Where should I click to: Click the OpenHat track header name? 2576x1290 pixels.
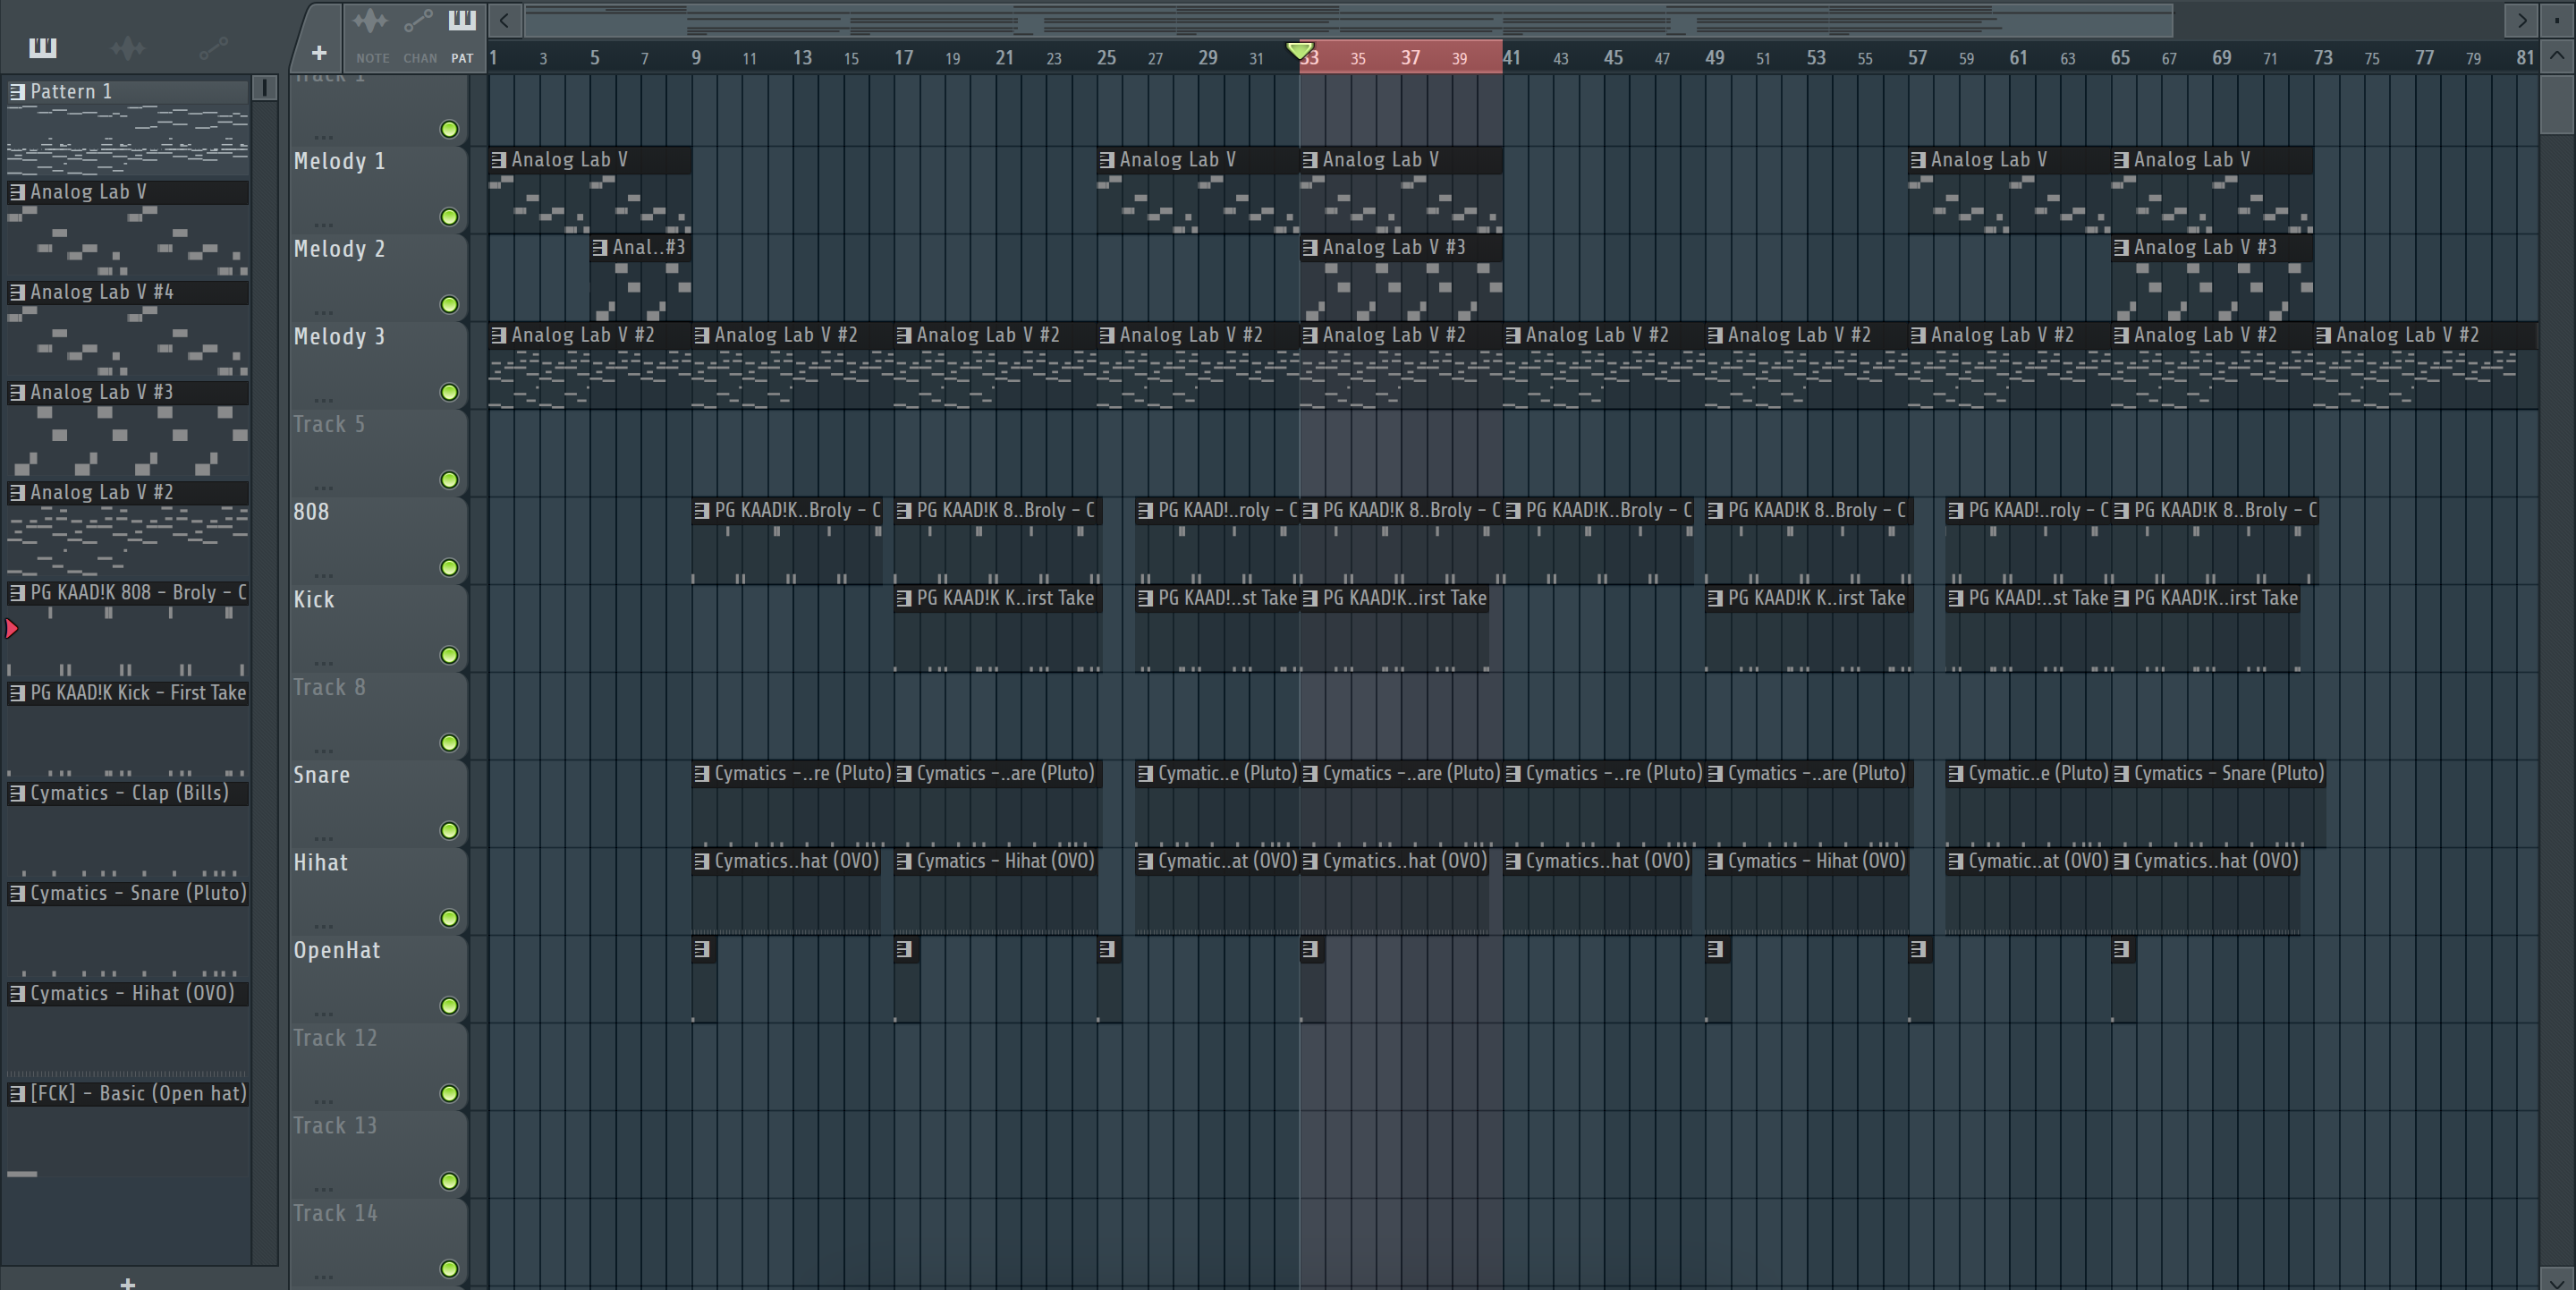[x=337, y=950]
